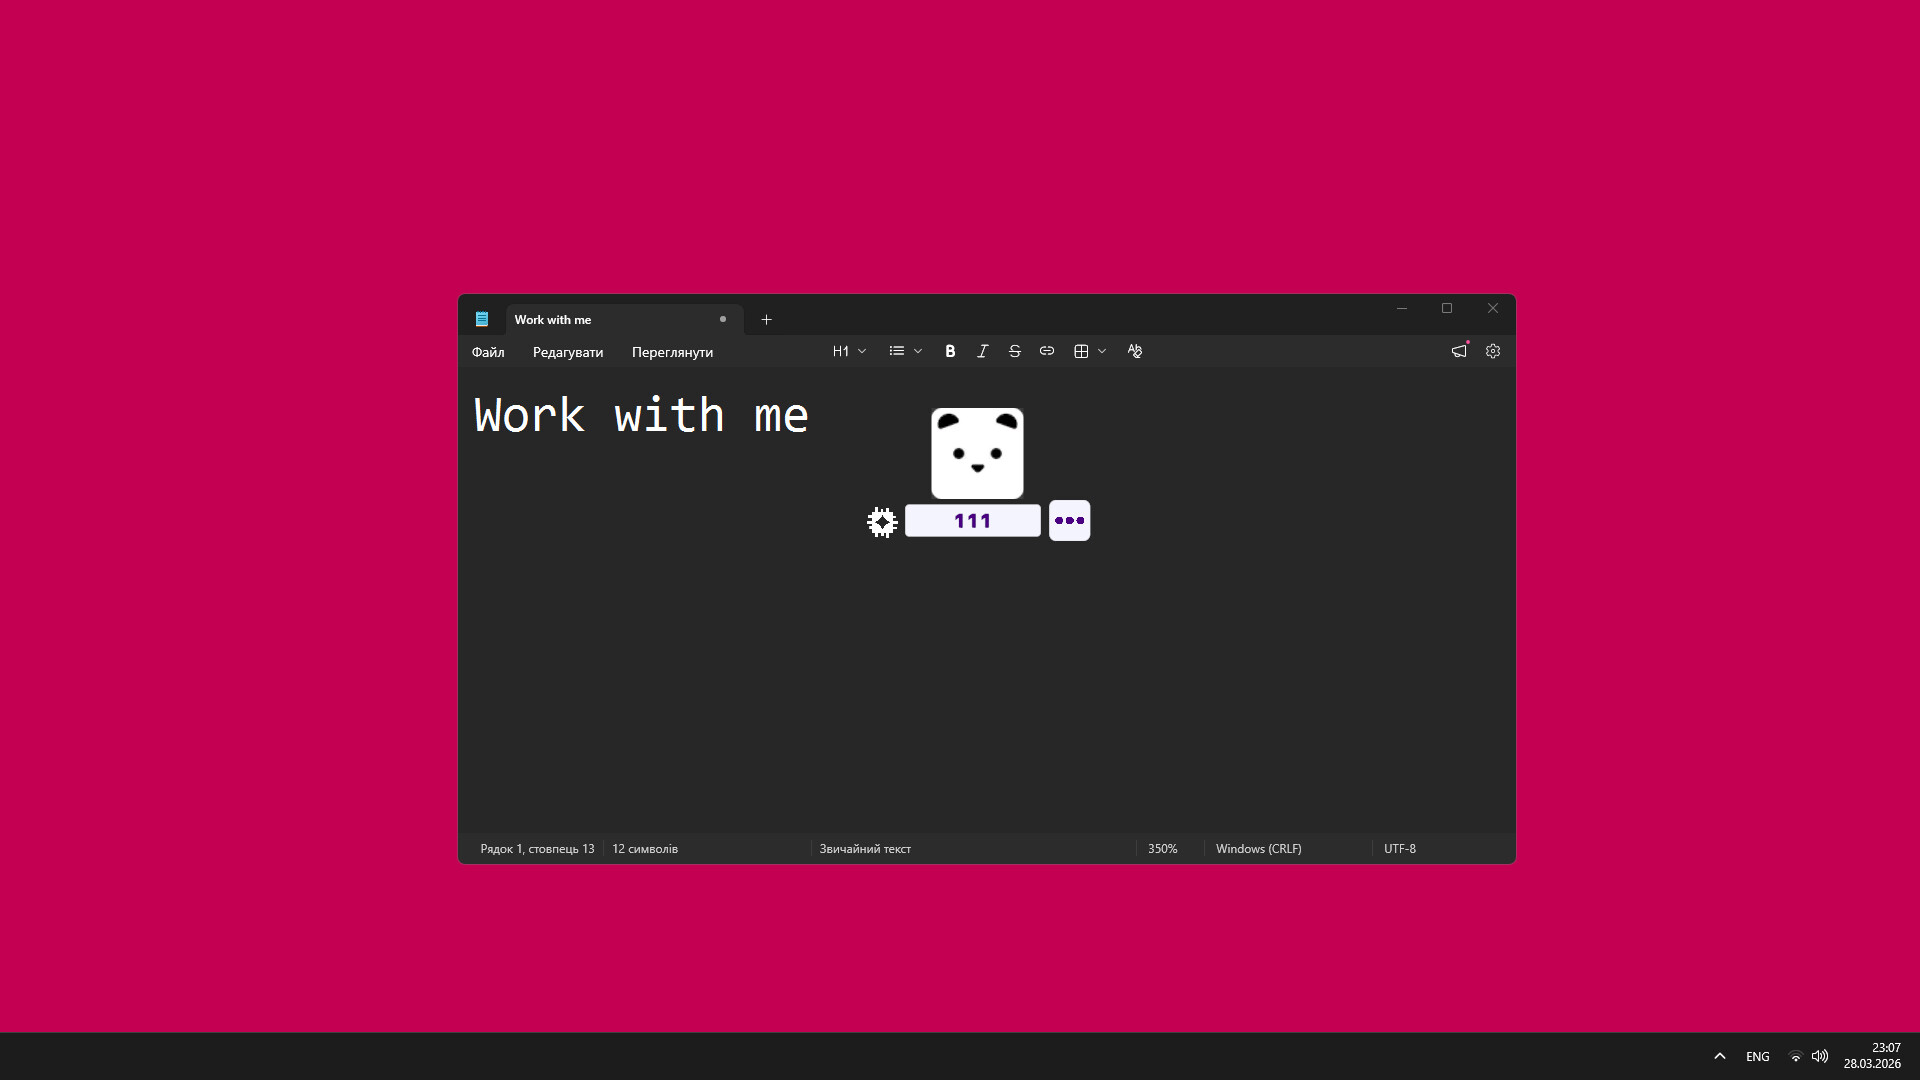Open a new tab with the plus button
The width and height of the screenshot is (1920, 1080).
coord(766,319)
